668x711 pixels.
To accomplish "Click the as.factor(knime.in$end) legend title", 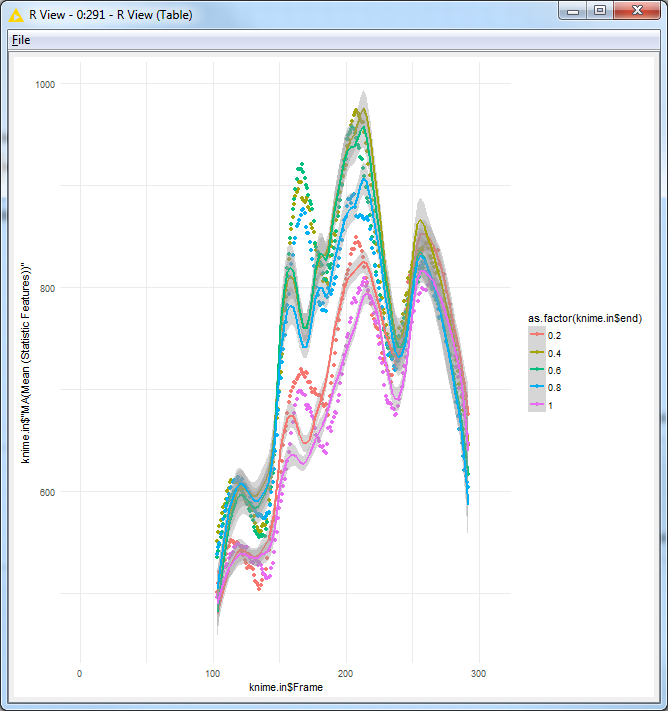I will [584, 317].
